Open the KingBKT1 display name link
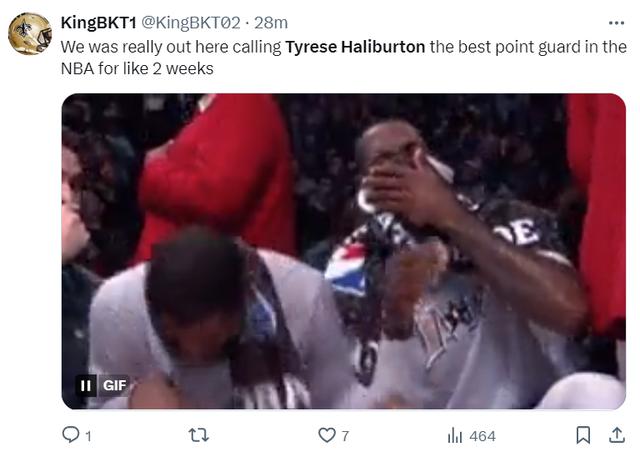 [98, 23]
